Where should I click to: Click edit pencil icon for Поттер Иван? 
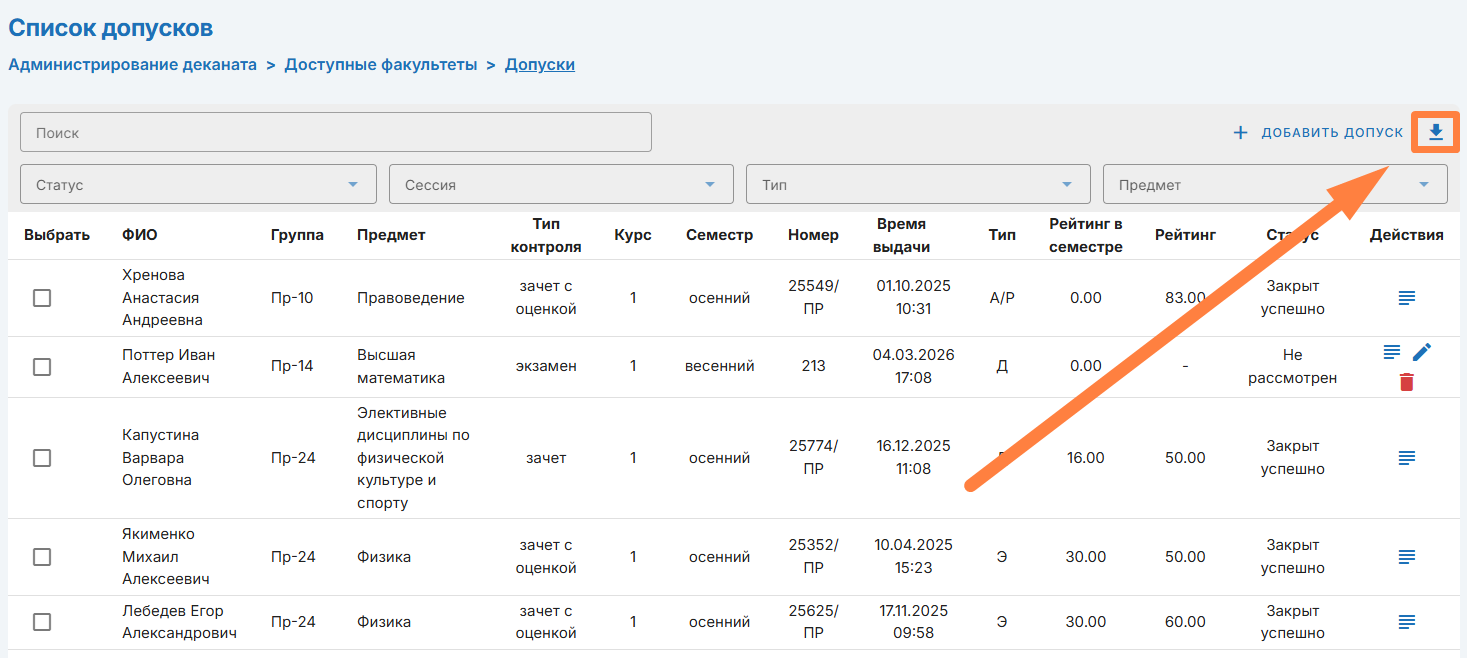1421,352
